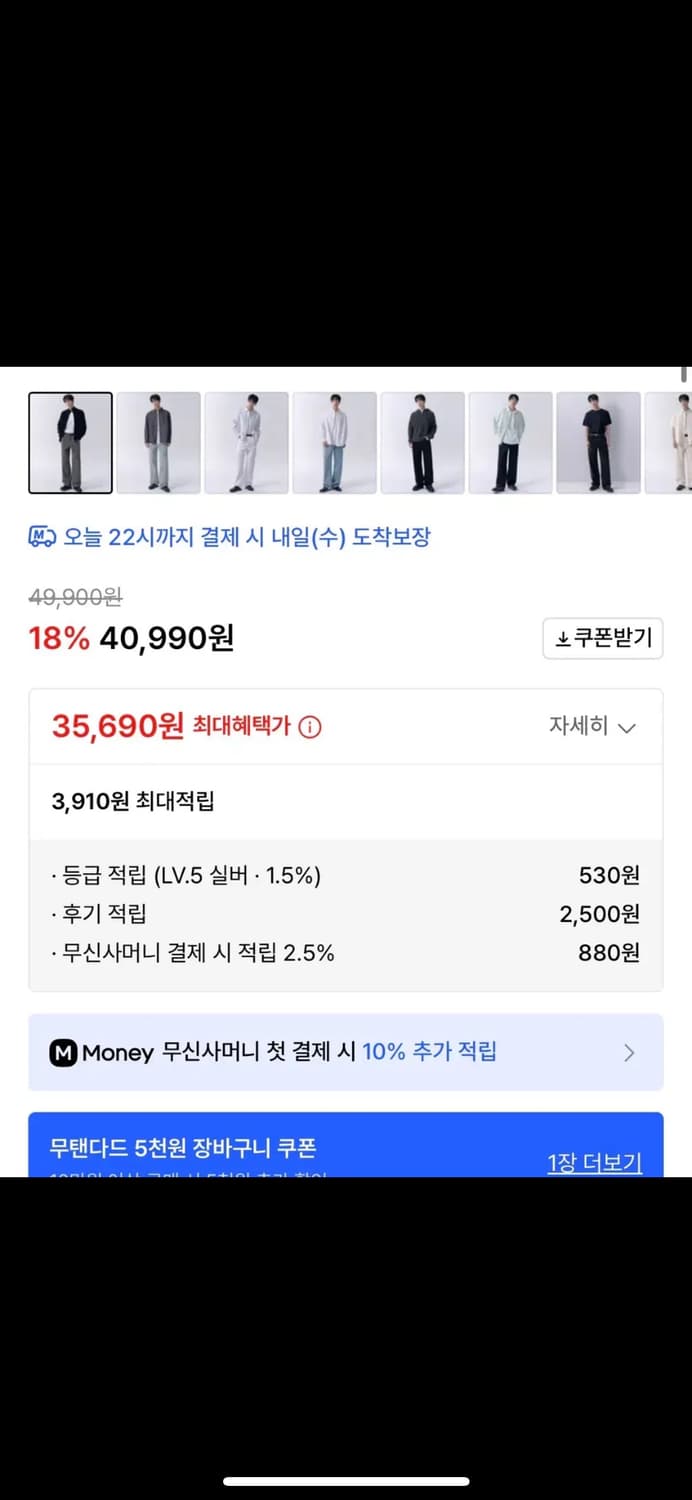Image resolution: width=692 pixels, height=1500 pixels.
Task: Select the white pants outfit thumbnail
Action: [x=246, y=442]
